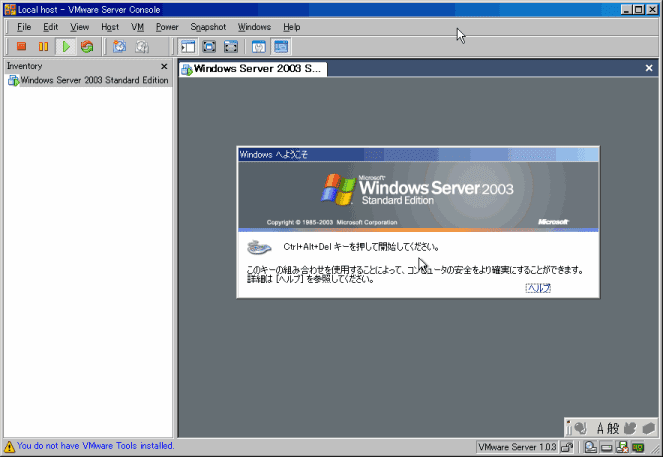Close the Inventory panel

click(164, 66)
